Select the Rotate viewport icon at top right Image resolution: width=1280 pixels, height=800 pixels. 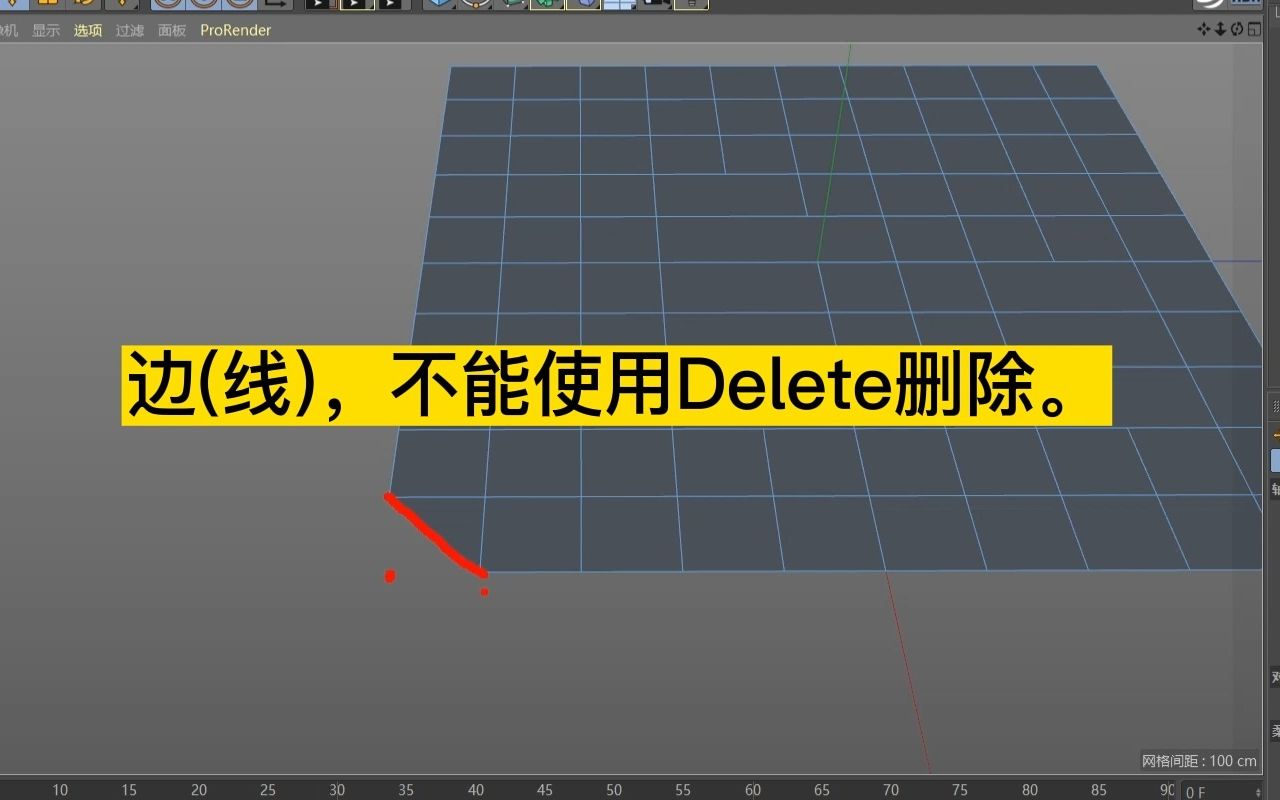pos(1238,29)
